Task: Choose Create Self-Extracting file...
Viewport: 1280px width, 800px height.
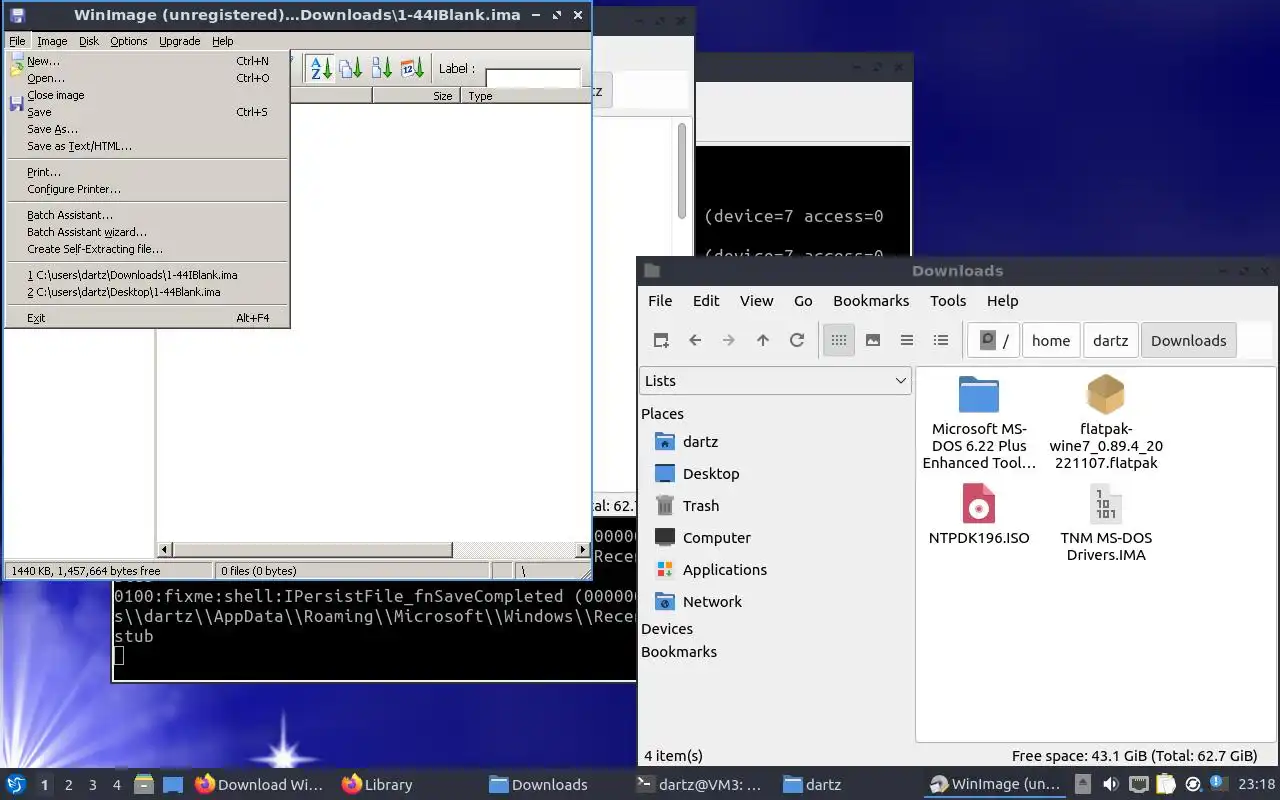Action: (147, 249)
